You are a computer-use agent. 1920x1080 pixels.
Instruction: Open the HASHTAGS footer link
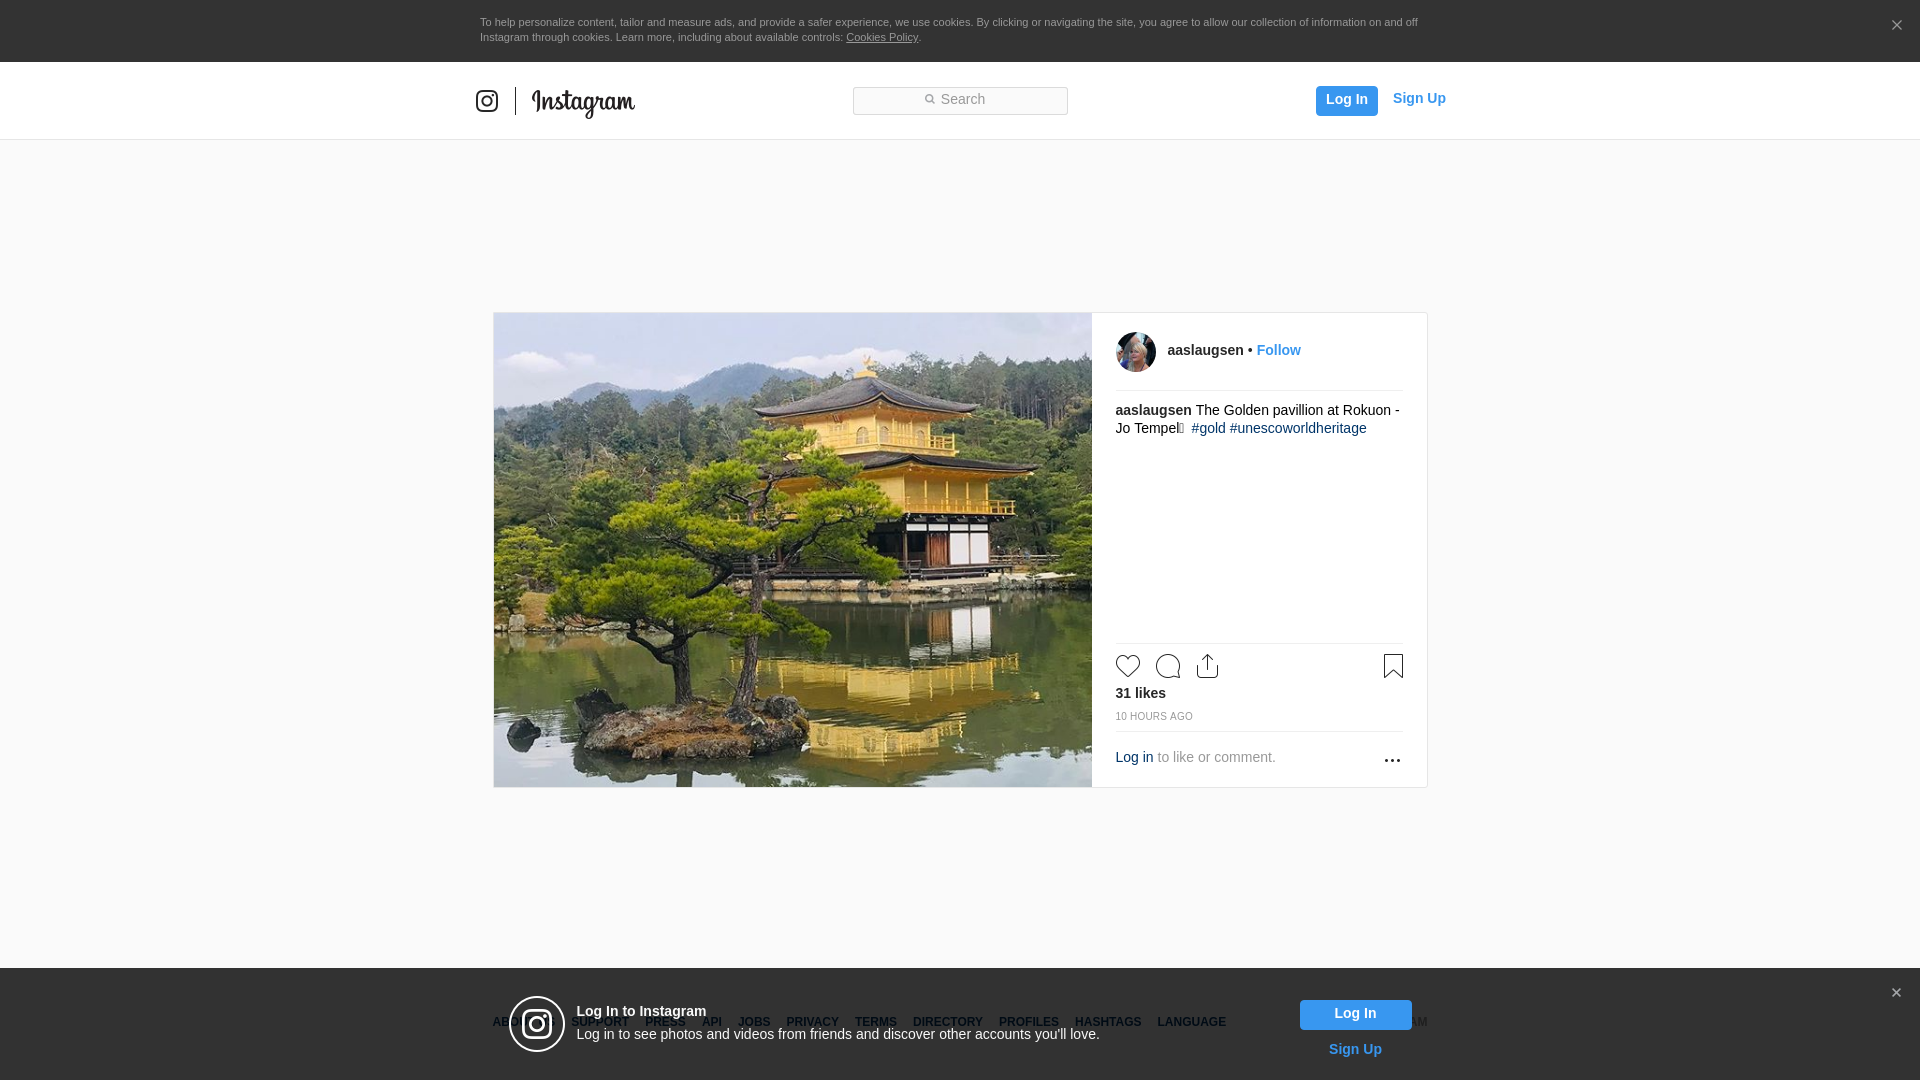[x=1108, y=1022]
